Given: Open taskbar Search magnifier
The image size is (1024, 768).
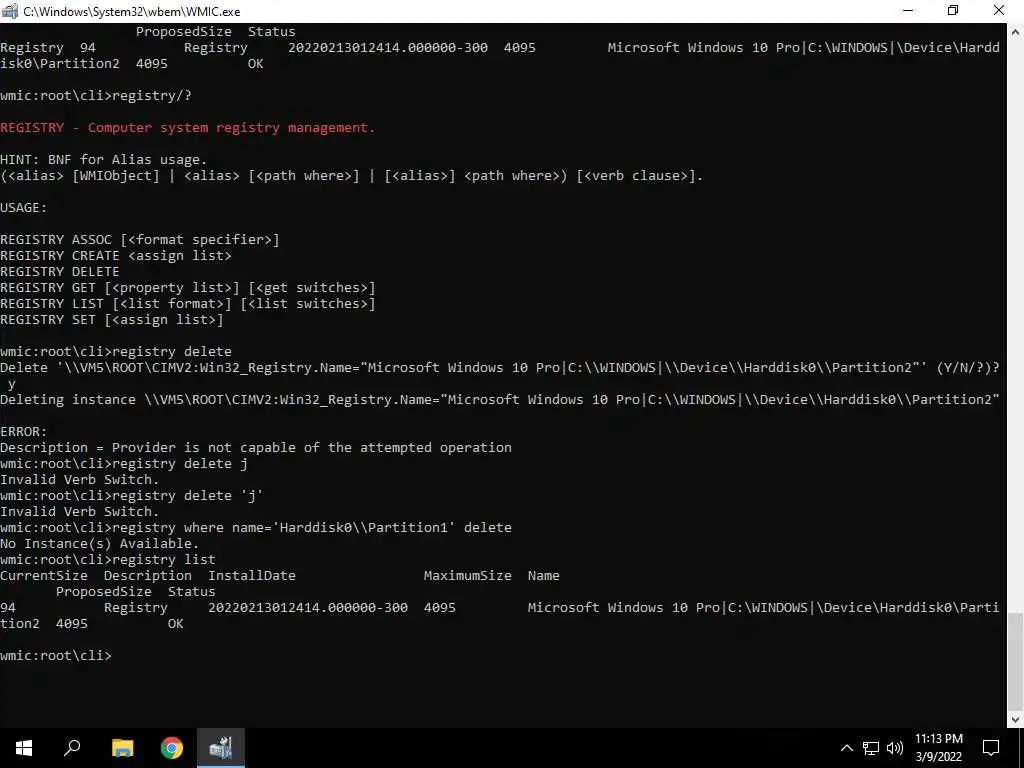Looking at the screenshot, I should coord(72,748).
